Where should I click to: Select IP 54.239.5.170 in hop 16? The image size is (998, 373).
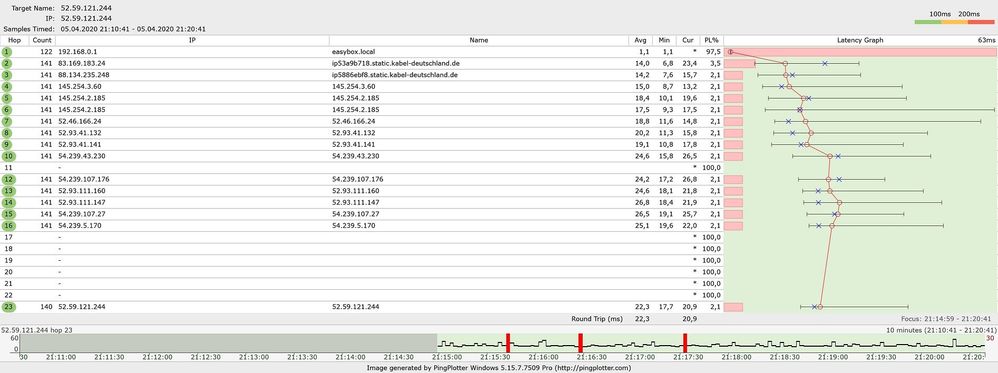point(80,225)
